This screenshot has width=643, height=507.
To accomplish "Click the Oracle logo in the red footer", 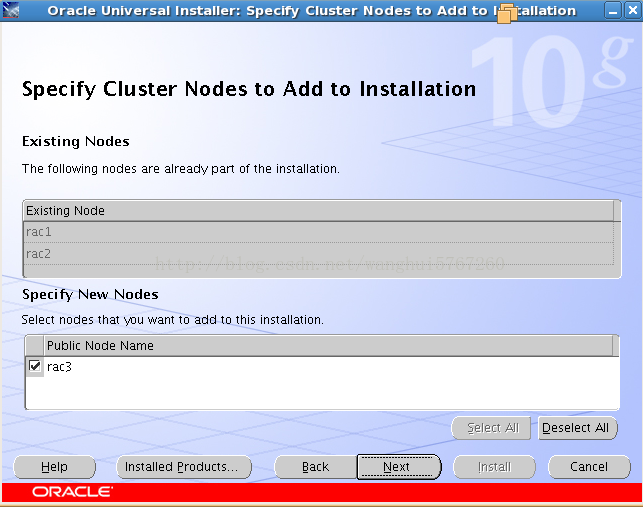I will pos(73,491).
